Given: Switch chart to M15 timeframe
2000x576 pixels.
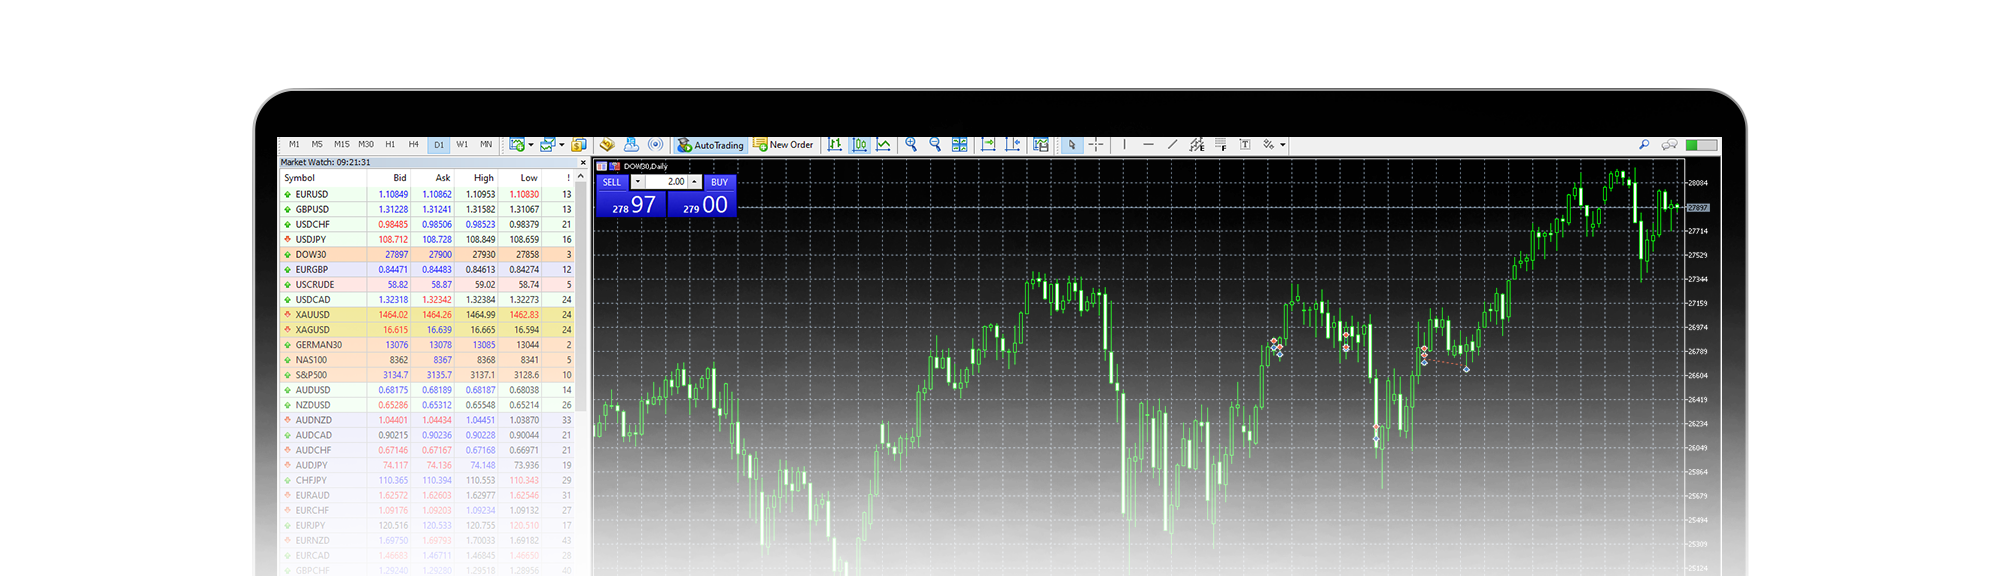Looking at the screenshot, I should 342,145.
